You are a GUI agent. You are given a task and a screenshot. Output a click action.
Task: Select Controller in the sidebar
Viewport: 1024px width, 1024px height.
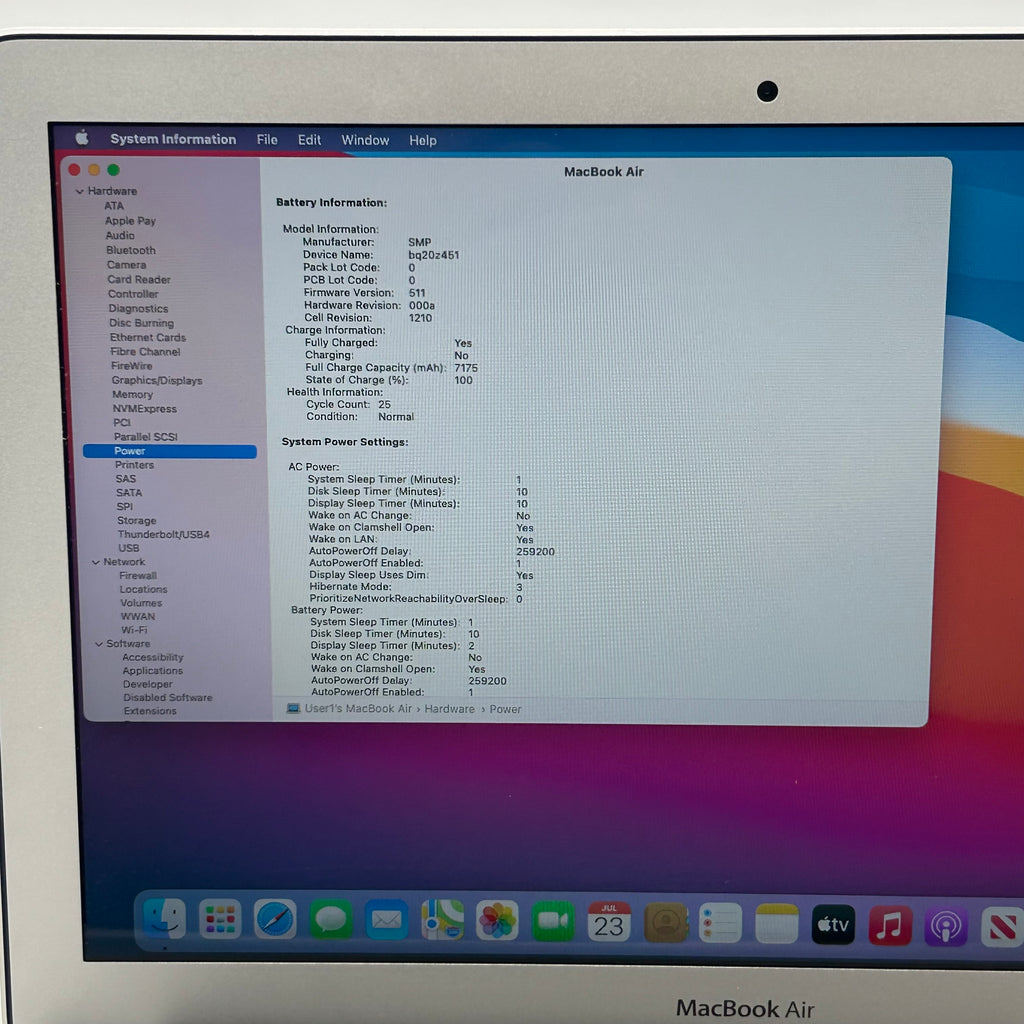point(133,294)
